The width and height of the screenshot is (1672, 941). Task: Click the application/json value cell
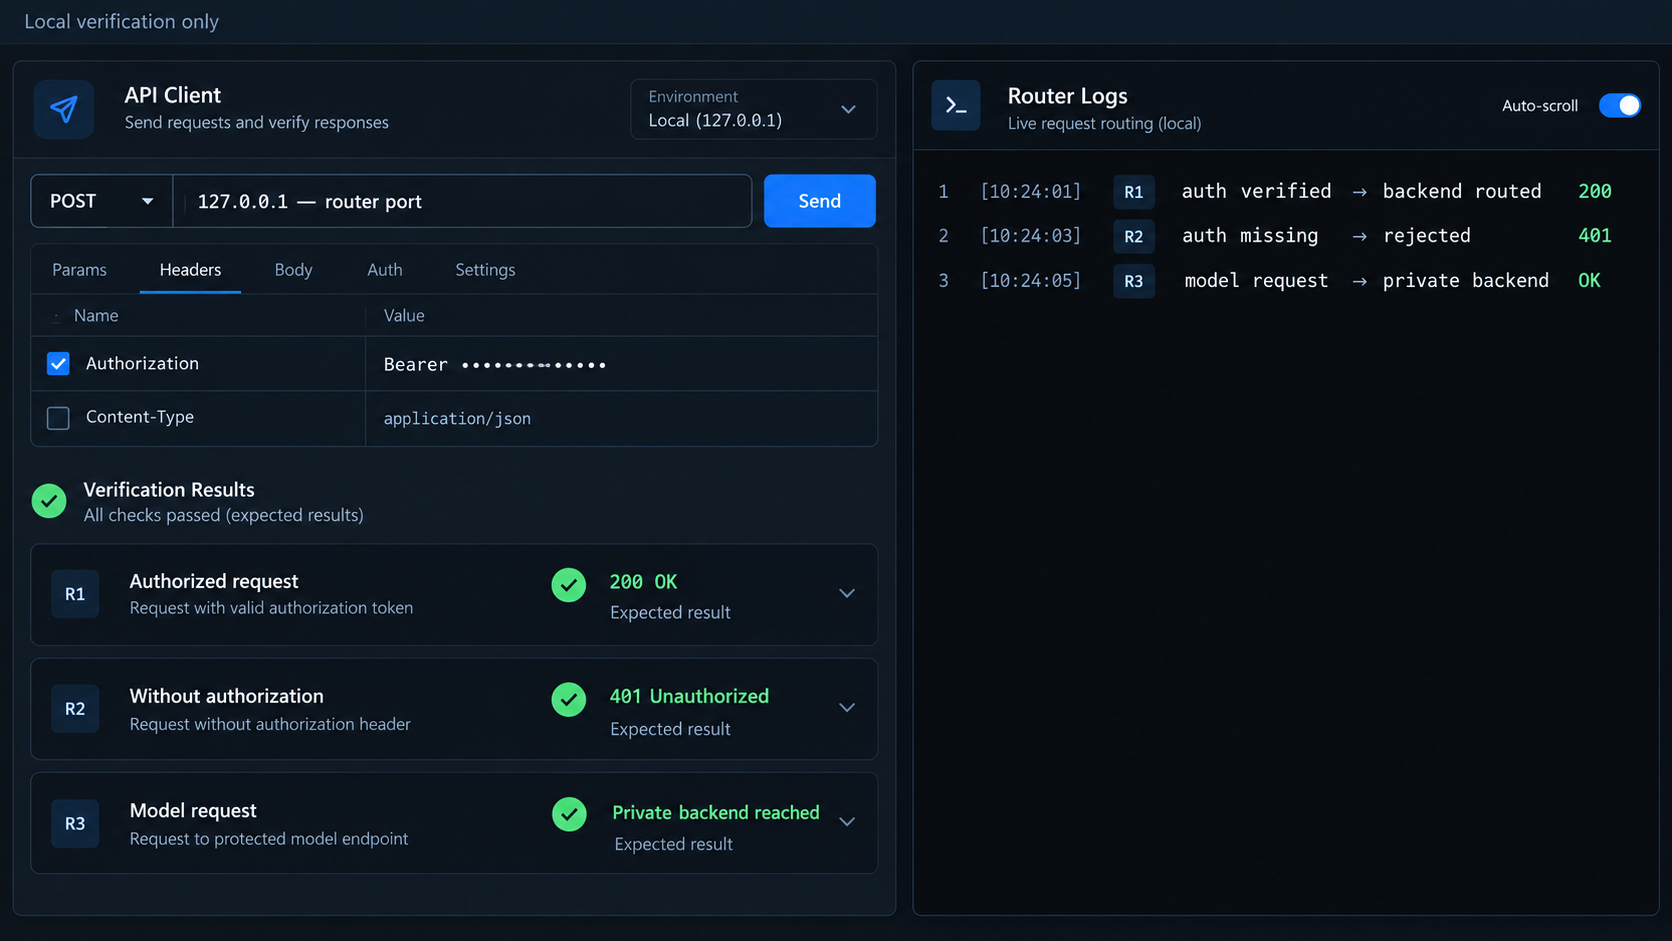621,418
